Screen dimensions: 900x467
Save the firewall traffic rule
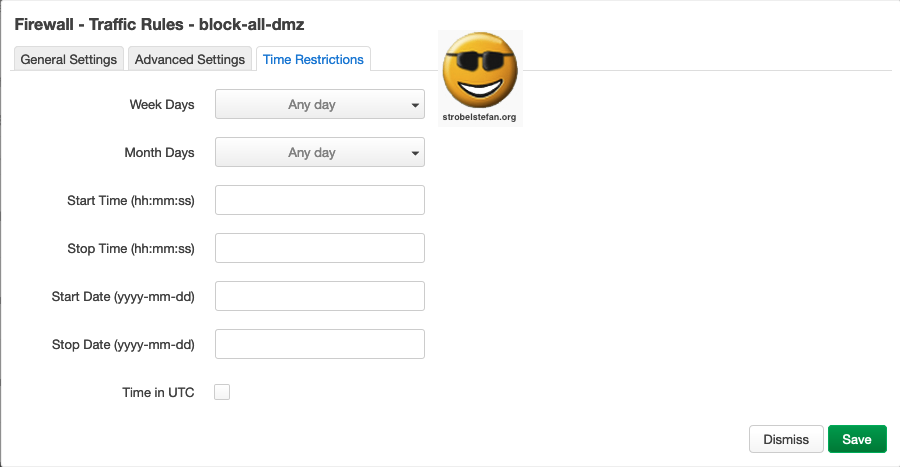[x=857, y=439]
